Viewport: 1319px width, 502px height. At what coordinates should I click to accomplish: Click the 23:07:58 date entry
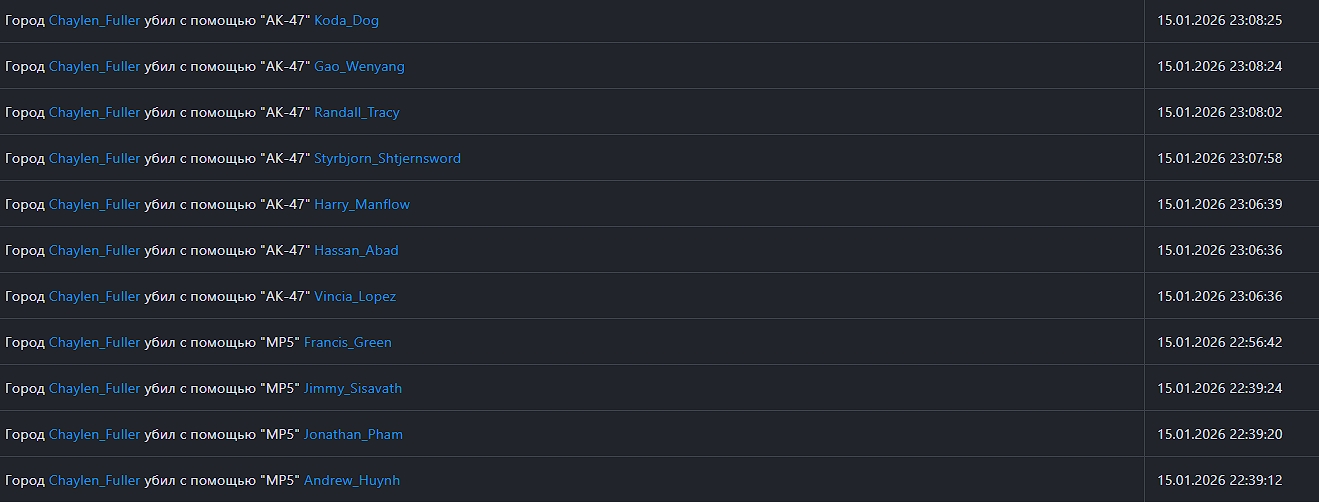[x=1219, y=158]
